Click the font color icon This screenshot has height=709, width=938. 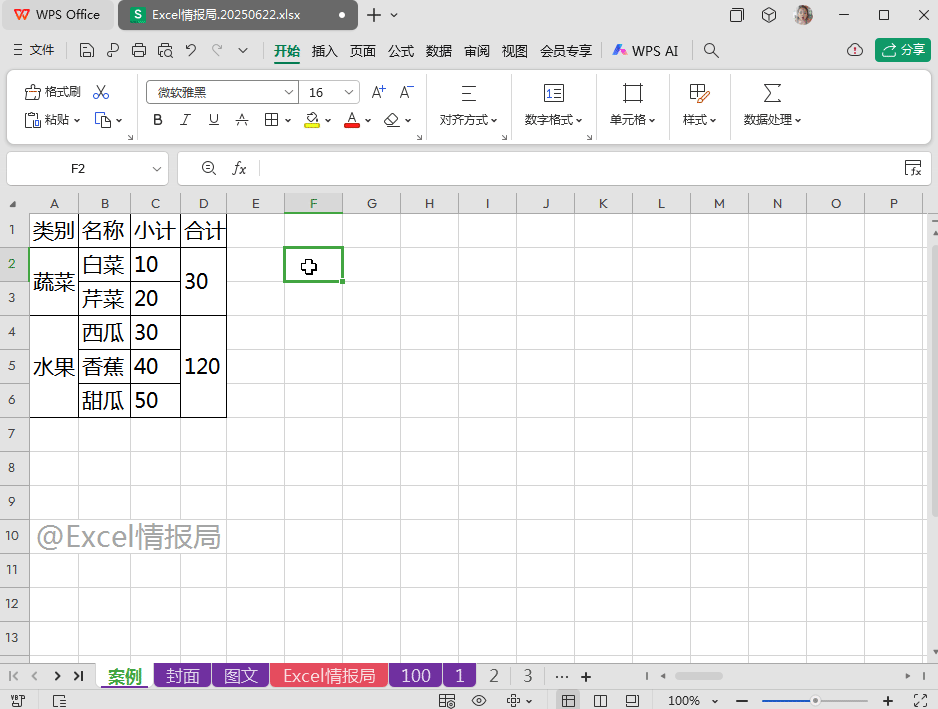[x=352, y=119]
